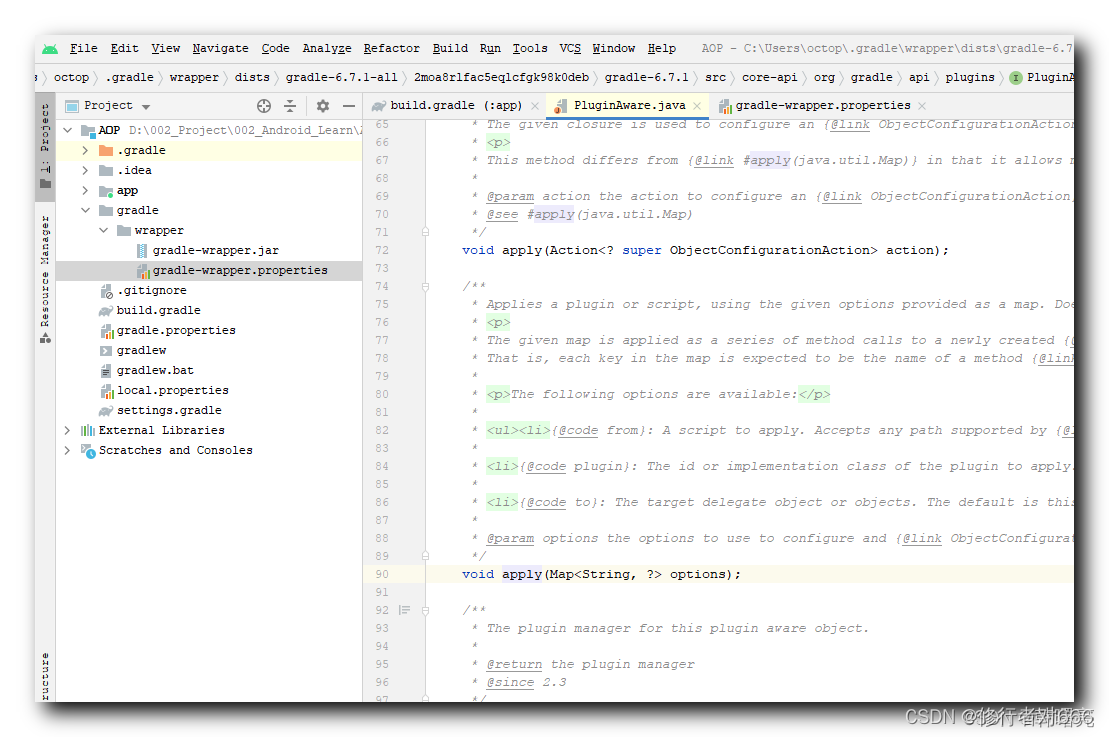Open the Refactor menu
The width and height of the screenshot is (1109, 737).
[391, 48]
